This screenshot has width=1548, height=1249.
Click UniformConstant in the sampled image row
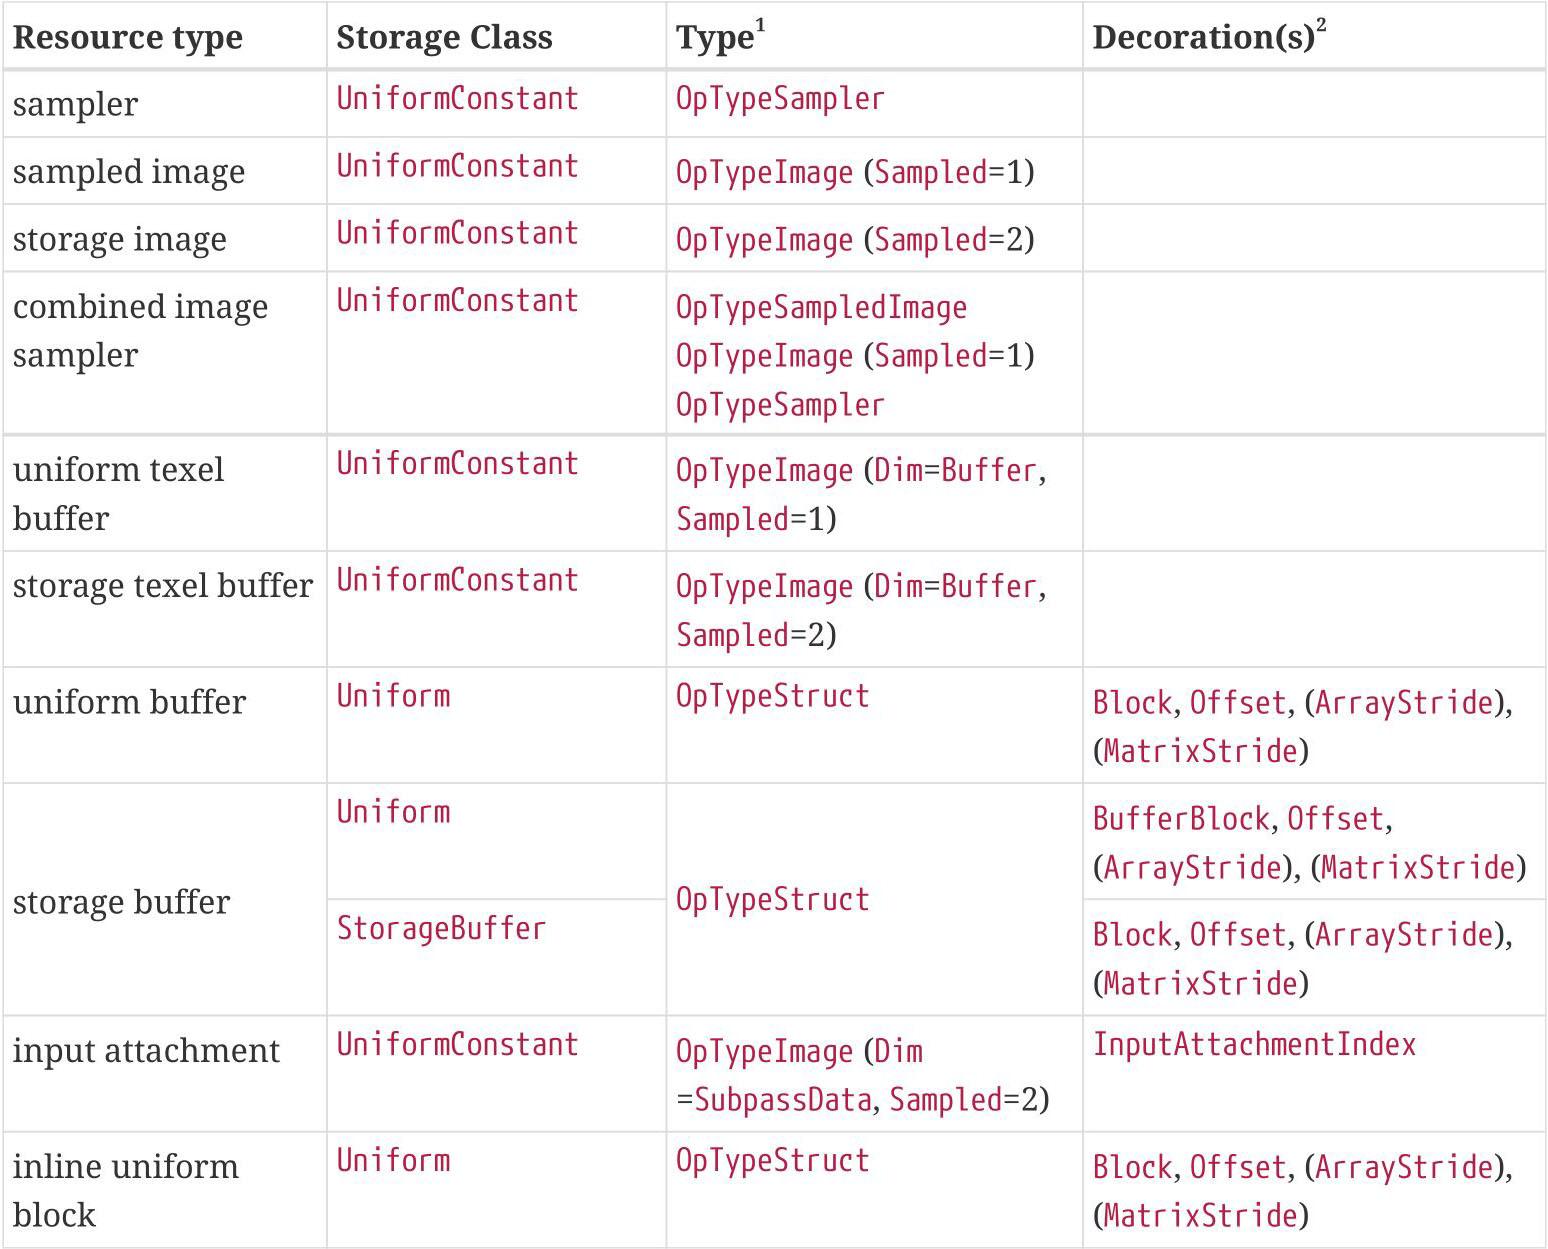(x=457, y=166)
